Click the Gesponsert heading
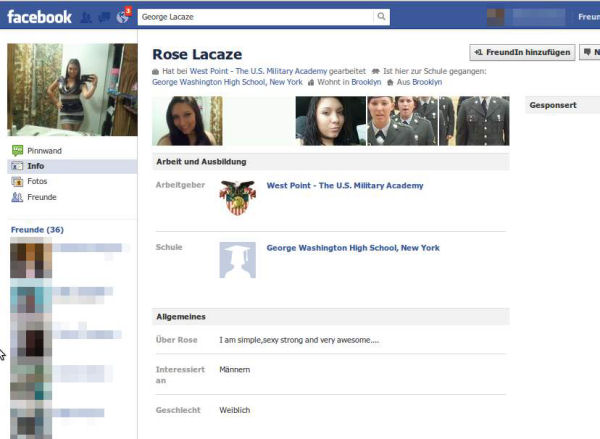This screenshot has width=600, height=439. (553, 105)
